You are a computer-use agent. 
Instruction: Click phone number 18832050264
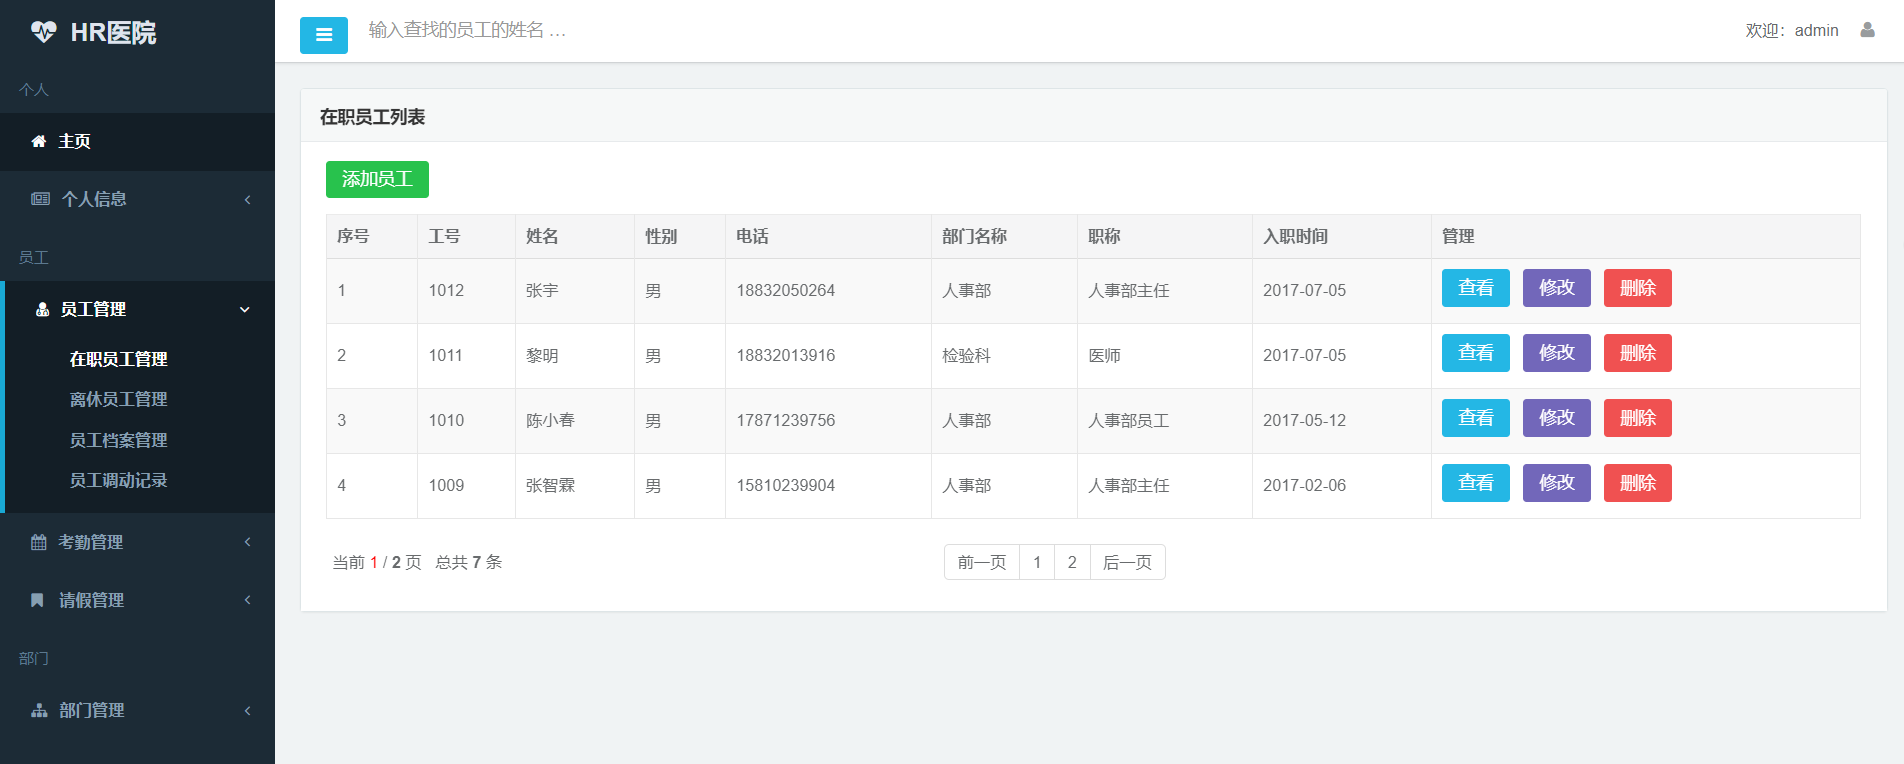point(786,290)
